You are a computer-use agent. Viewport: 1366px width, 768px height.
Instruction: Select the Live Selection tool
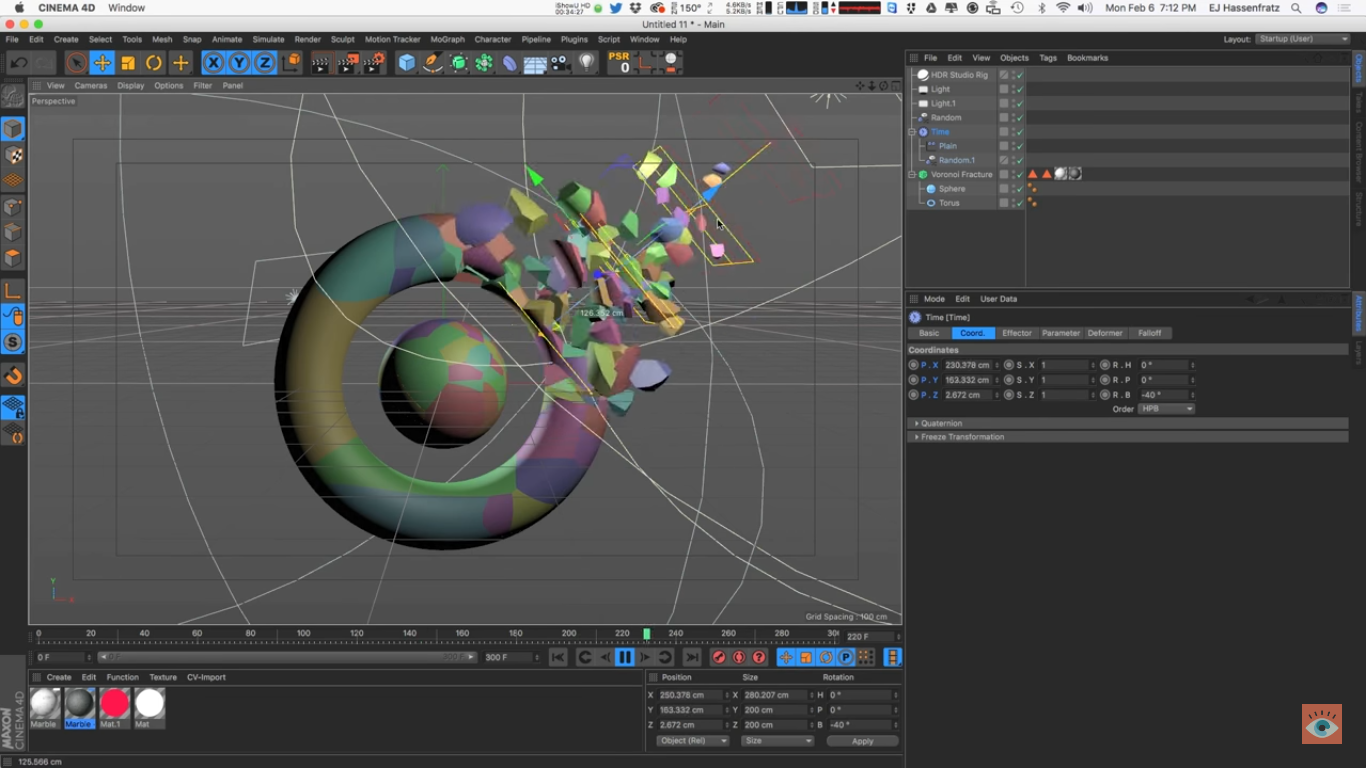[76, 63]
